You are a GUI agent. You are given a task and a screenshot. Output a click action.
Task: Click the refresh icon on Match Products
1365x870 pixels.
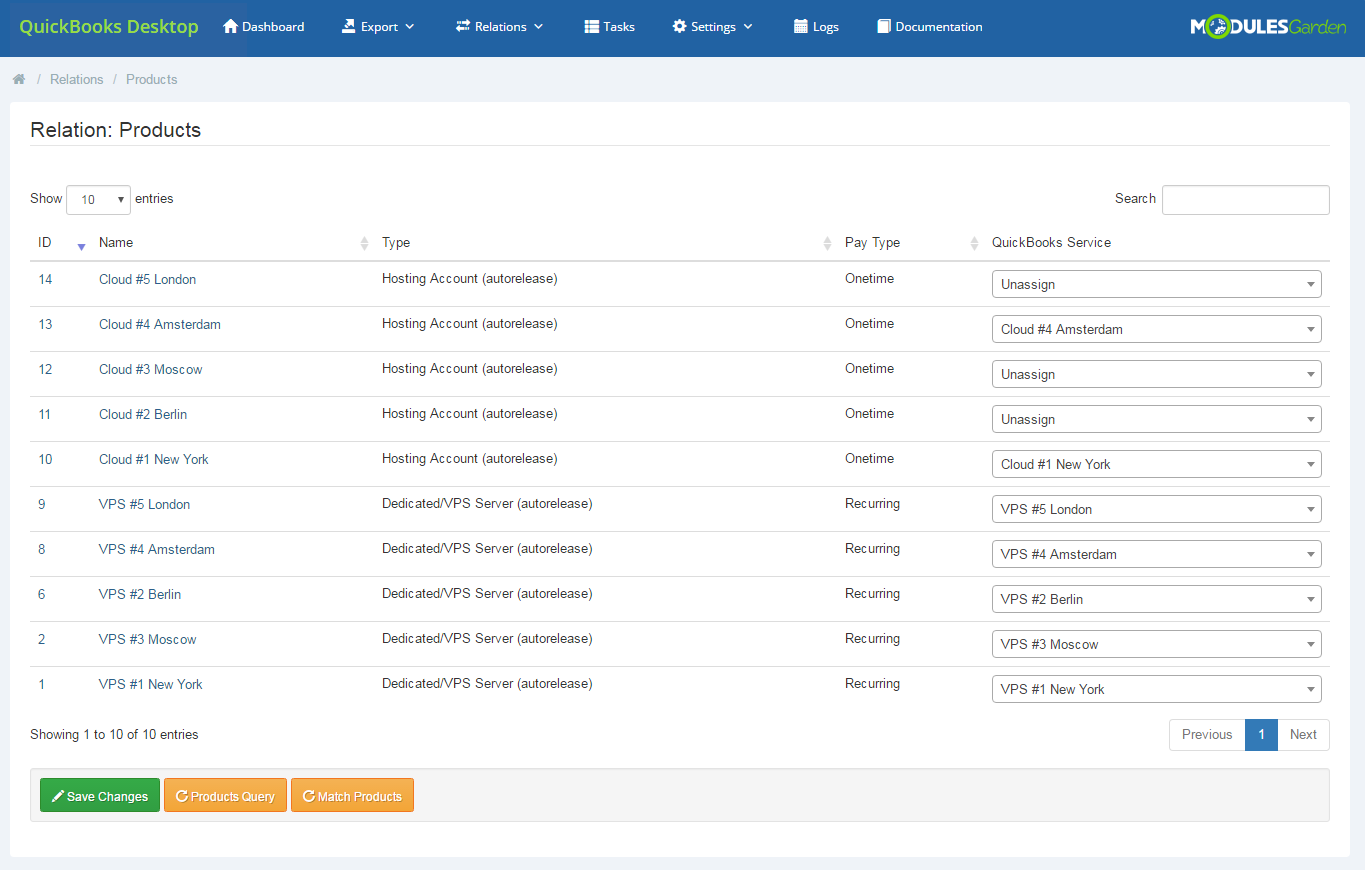309,795
